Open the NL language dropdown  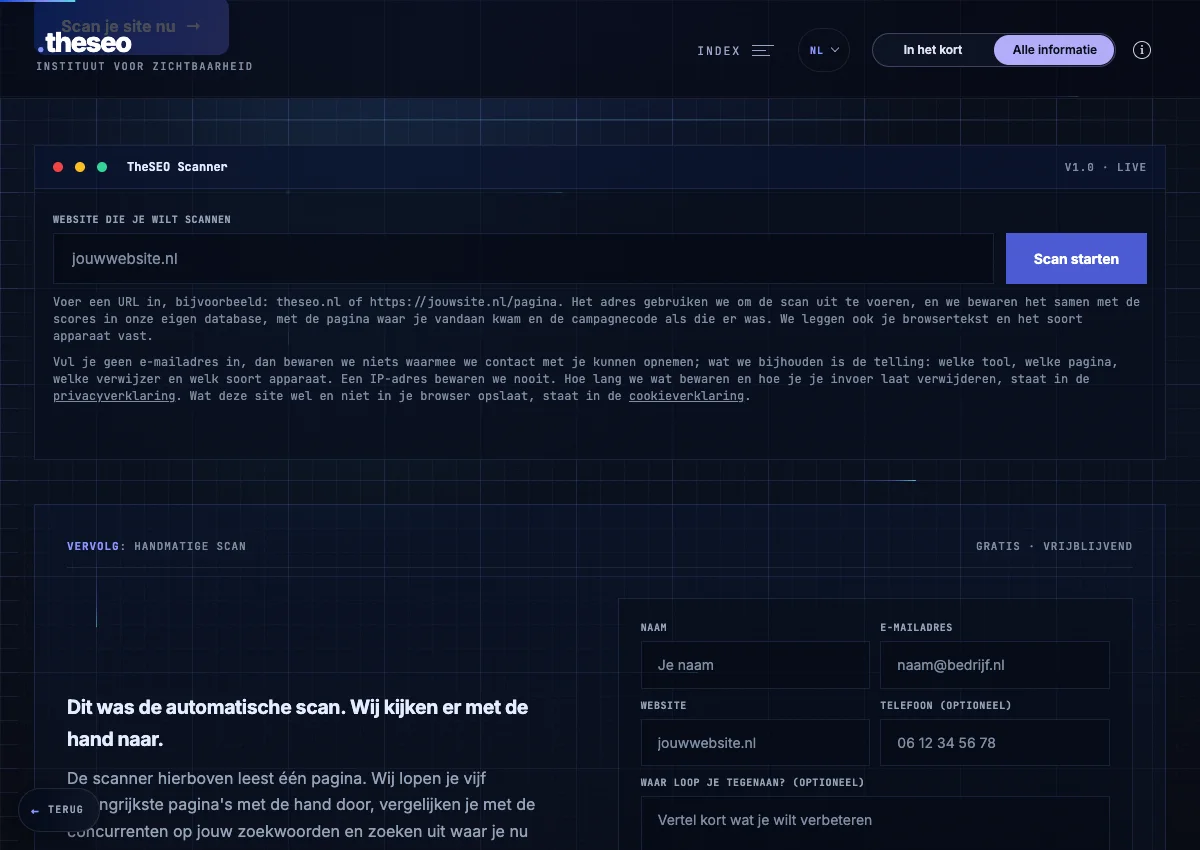coord(824,50)
